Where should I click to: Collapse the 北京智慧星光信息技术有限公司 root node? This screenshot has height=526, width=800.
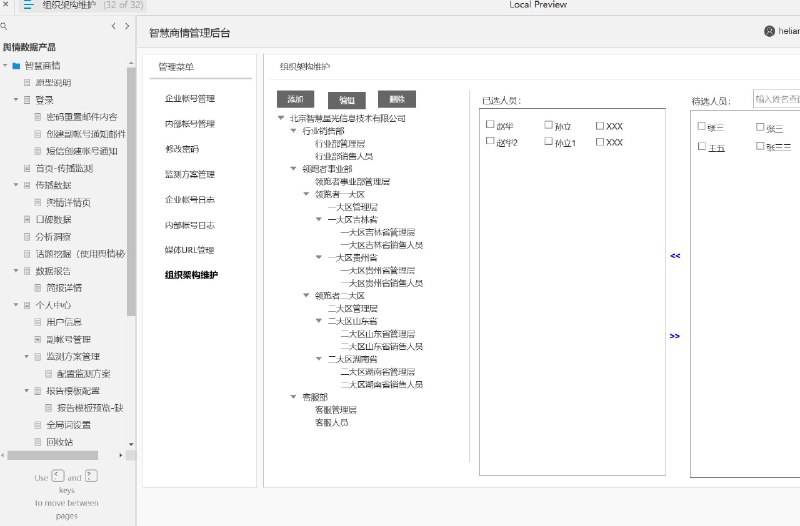point(281,118)
